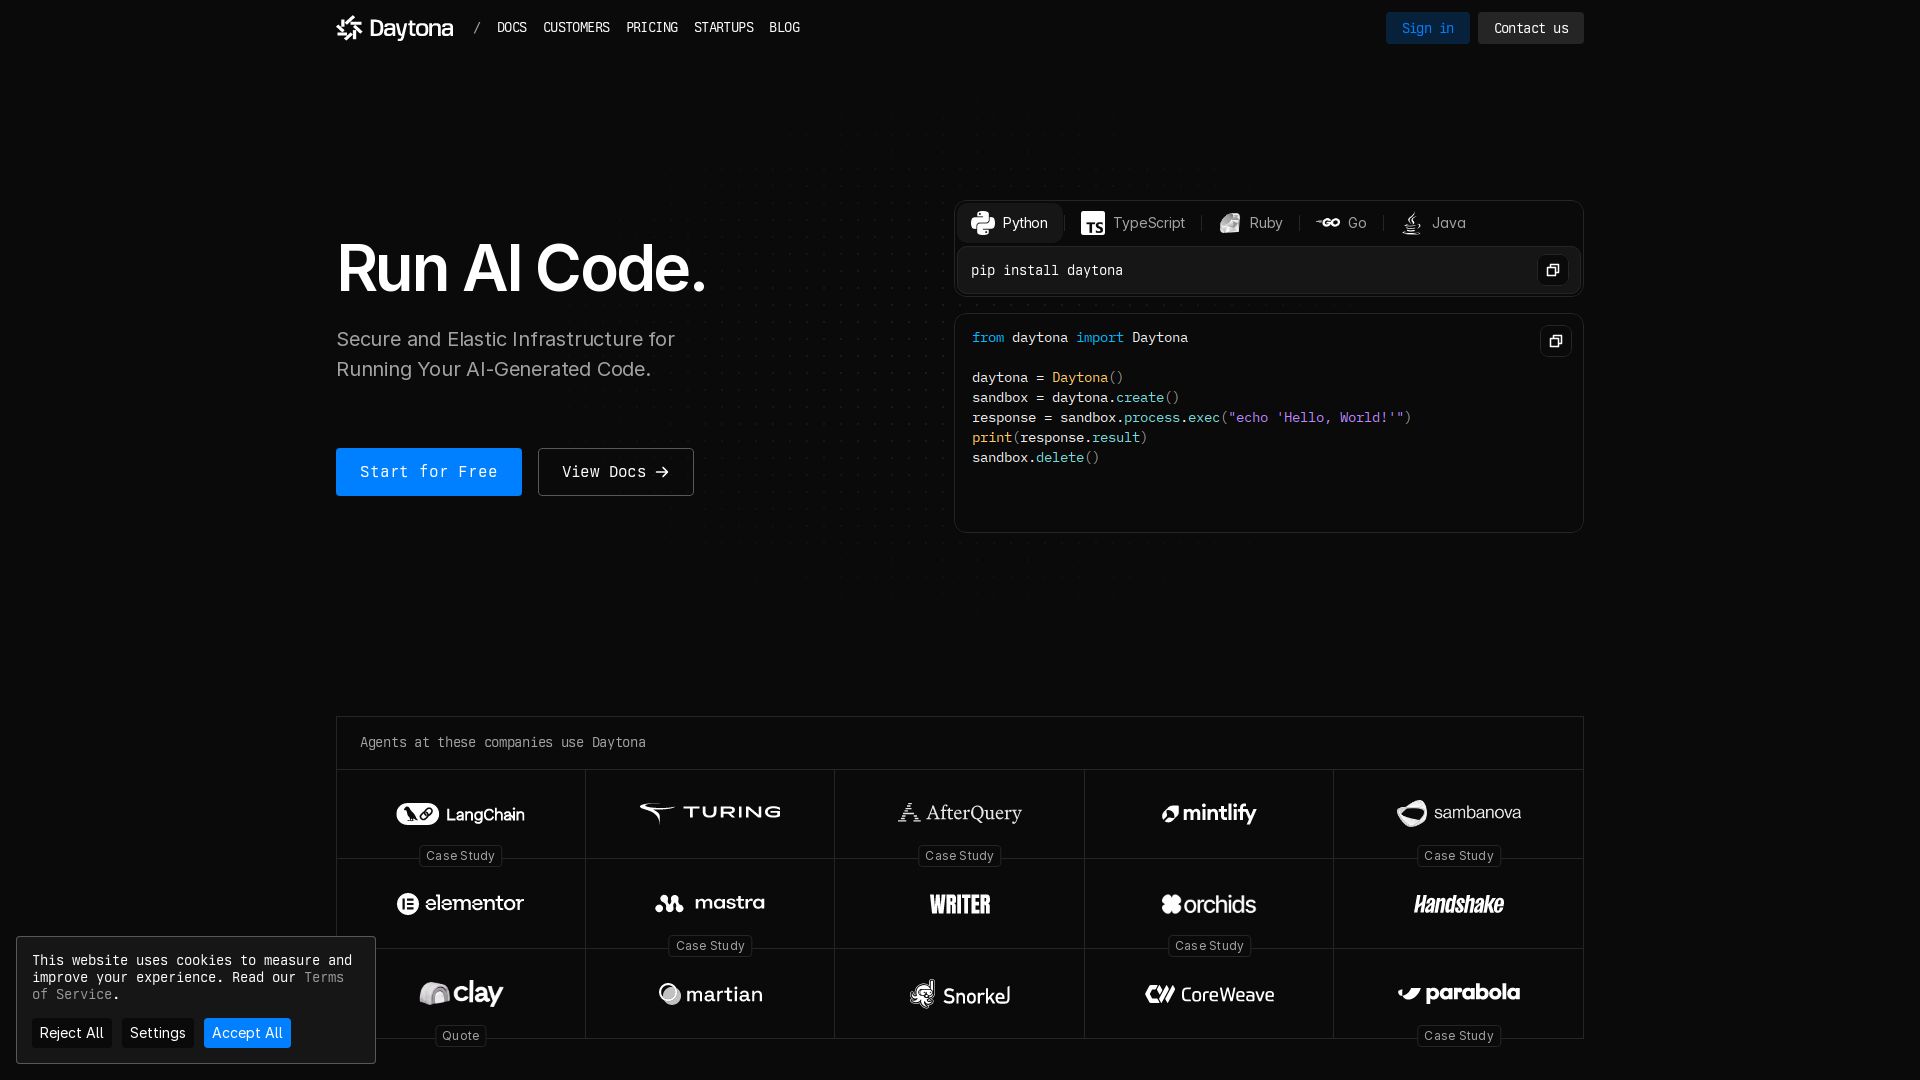Open the Elementor company logo
1920x1080 pixels.
coord(460,904)
